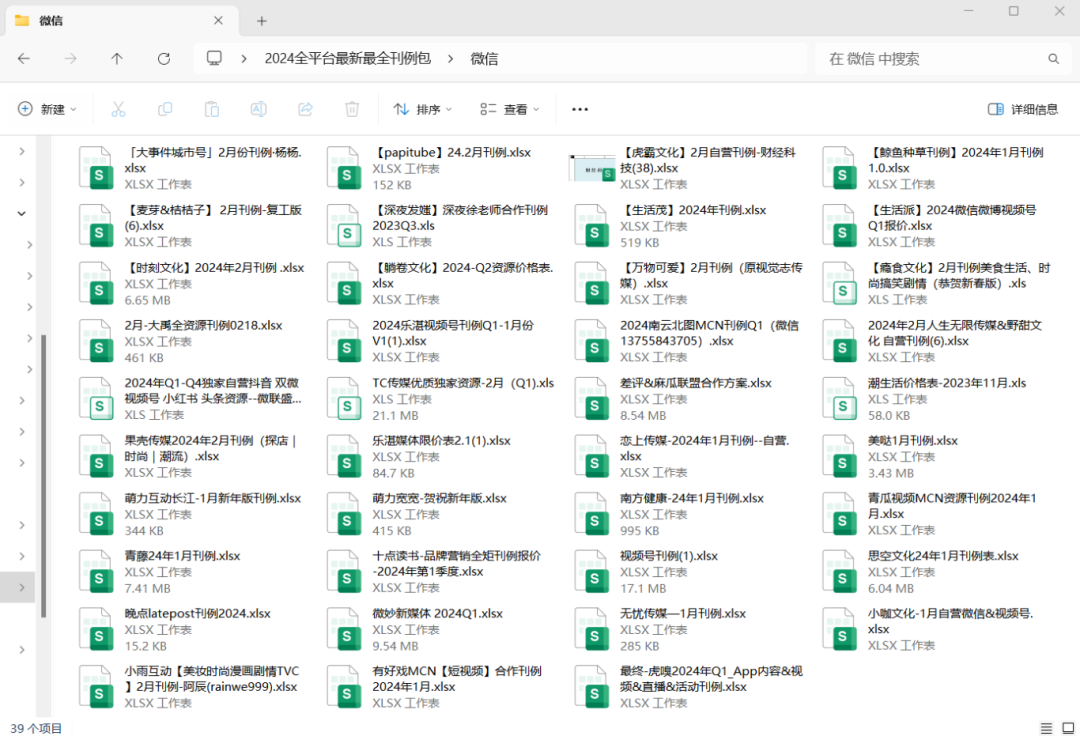Expand the highlighted navigation pane item
The image size is (1080, 736).
22,587
